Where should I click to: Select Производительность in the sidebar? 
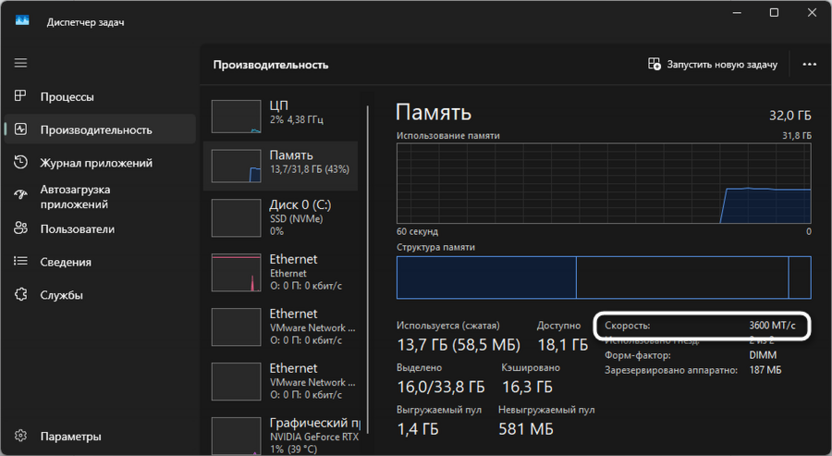[x=100, y=130]
